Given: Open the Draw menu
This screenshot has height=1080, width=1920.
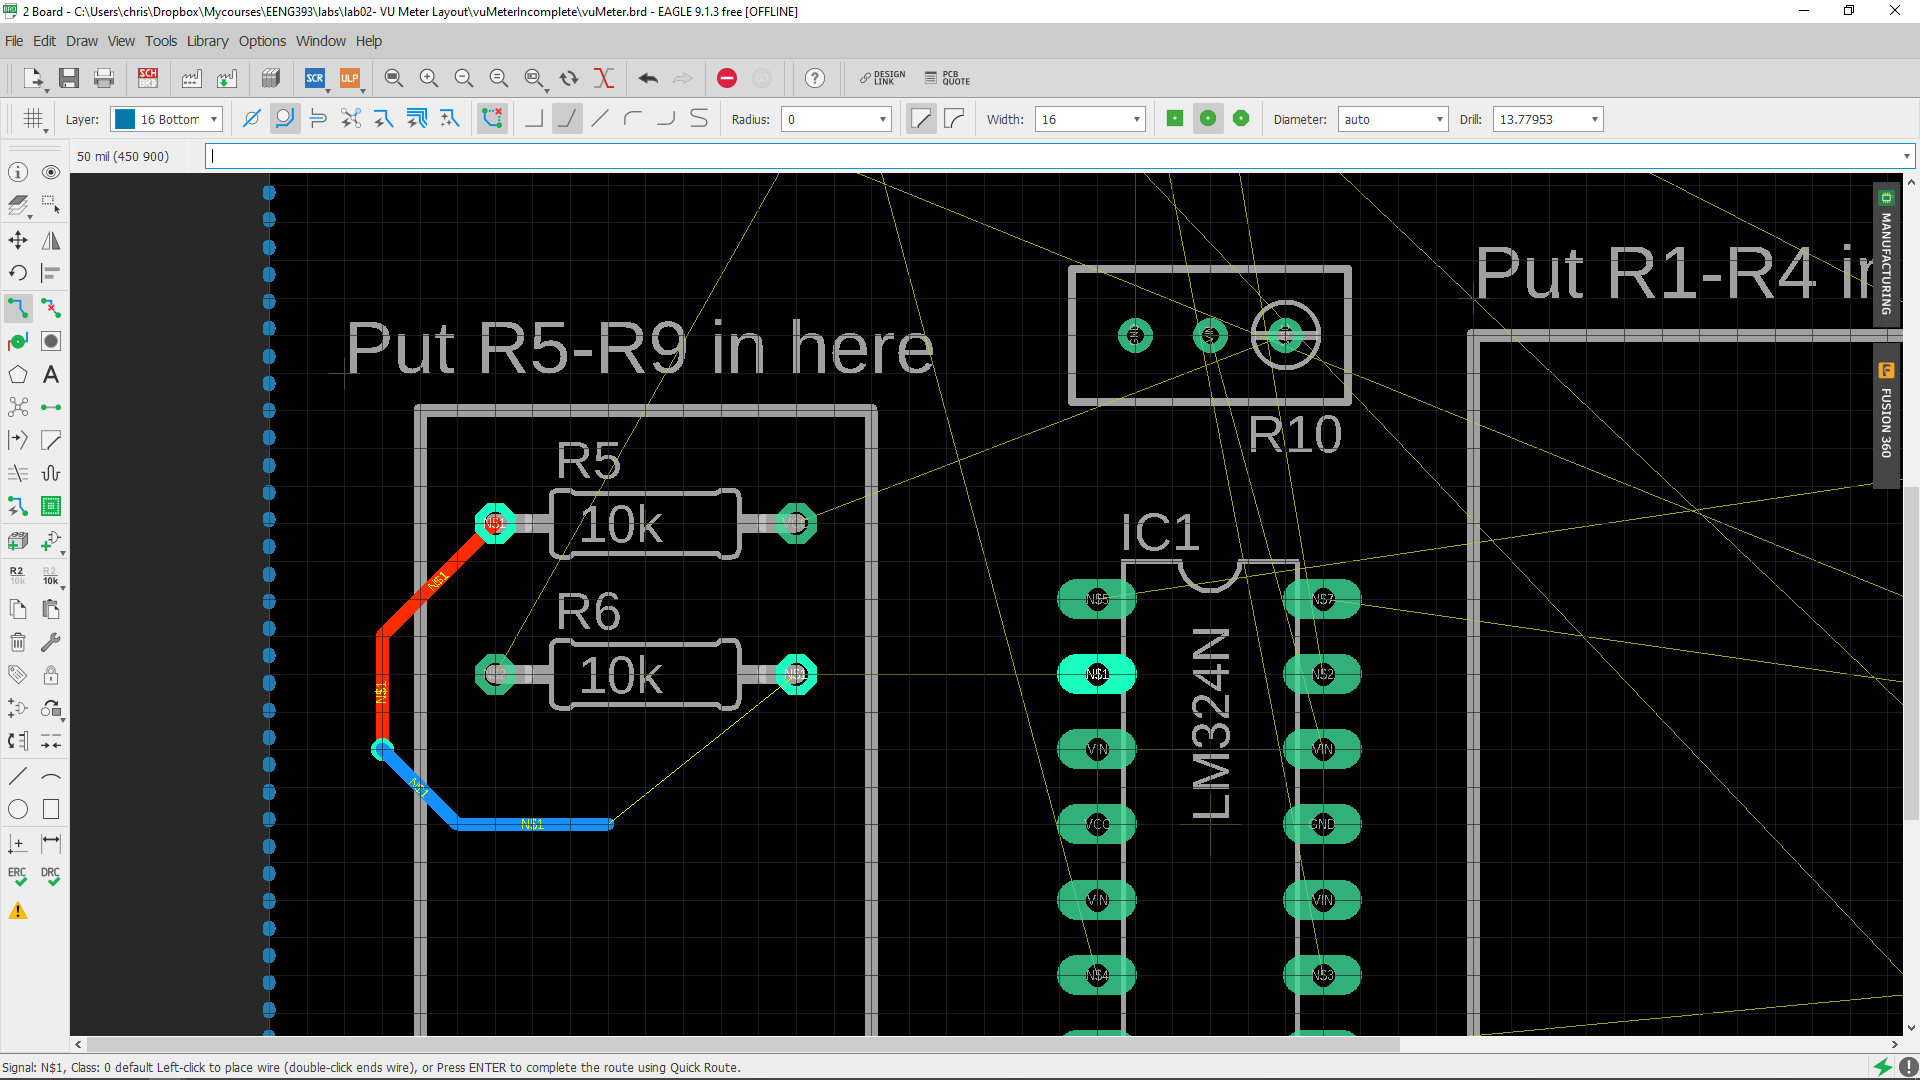Looking at the screenshot, I should point(82,41).
